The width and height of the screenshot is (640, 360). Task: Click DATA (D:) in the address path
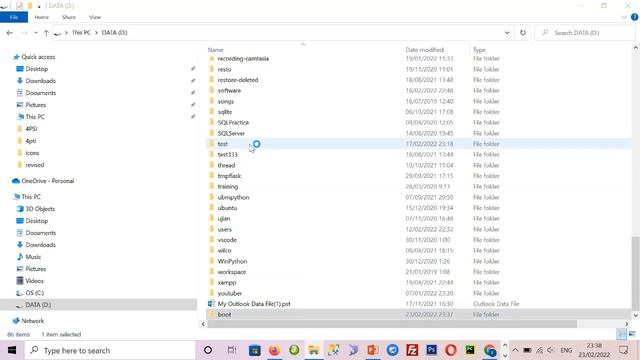tap(114, 33)
